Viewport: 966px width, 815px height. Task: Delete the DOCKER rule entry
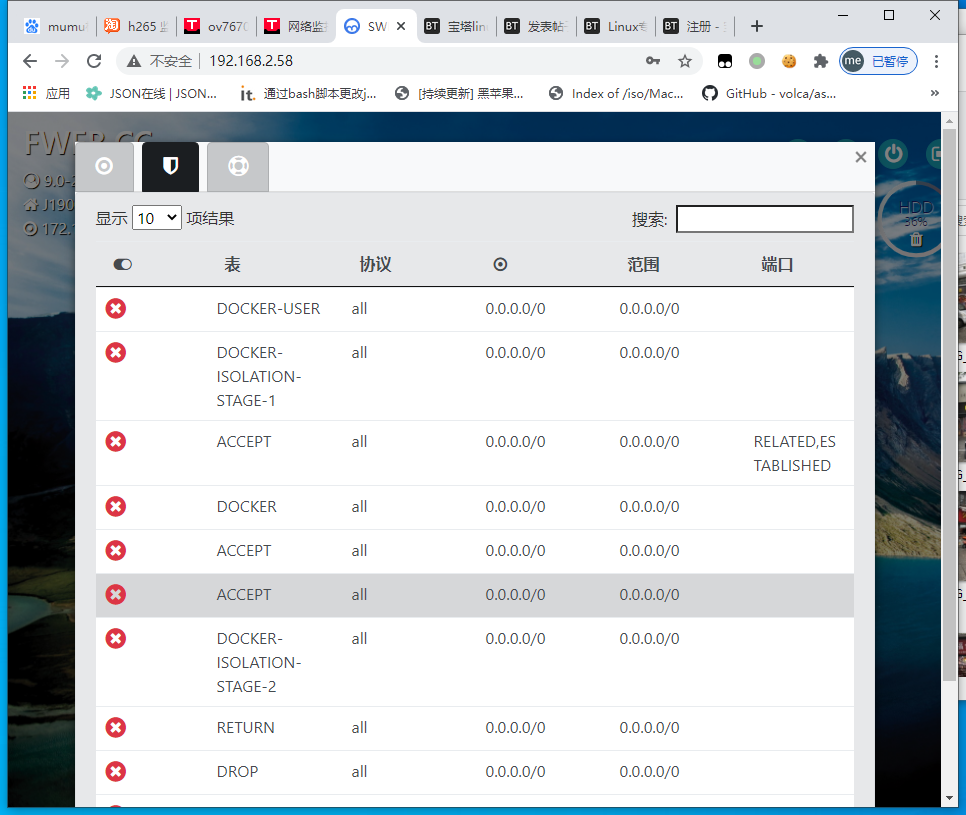click(x=116, y=507)
